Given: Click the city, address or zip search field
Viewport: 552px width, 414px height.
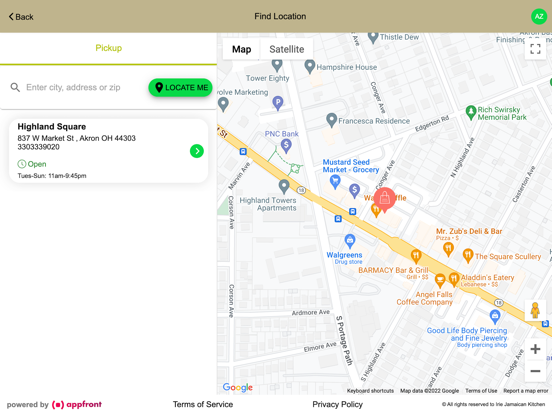Looking at the screenshot, I should pyautogui.click(x=74, y=87).
